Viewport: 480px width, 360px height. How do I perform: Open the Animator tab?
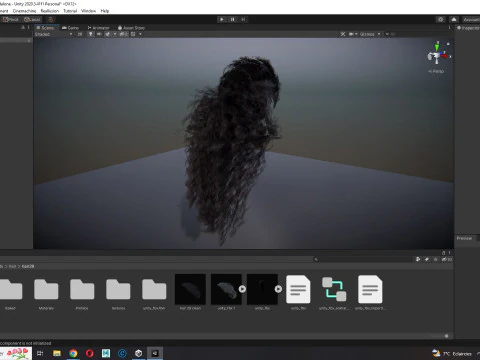pyautogui.click(x=98, y=28)
